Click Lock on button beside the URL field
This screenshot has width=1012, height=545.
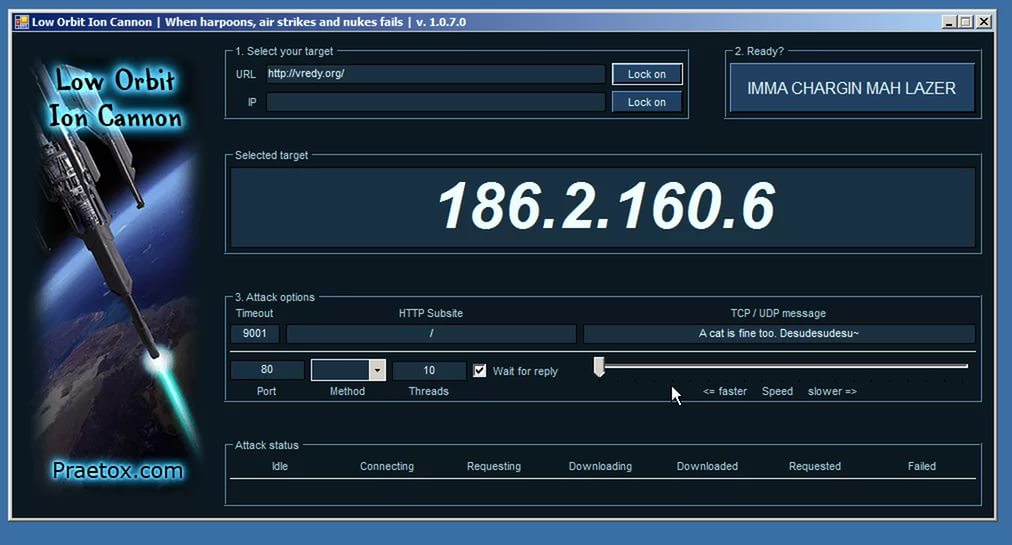tap(647, 74)
